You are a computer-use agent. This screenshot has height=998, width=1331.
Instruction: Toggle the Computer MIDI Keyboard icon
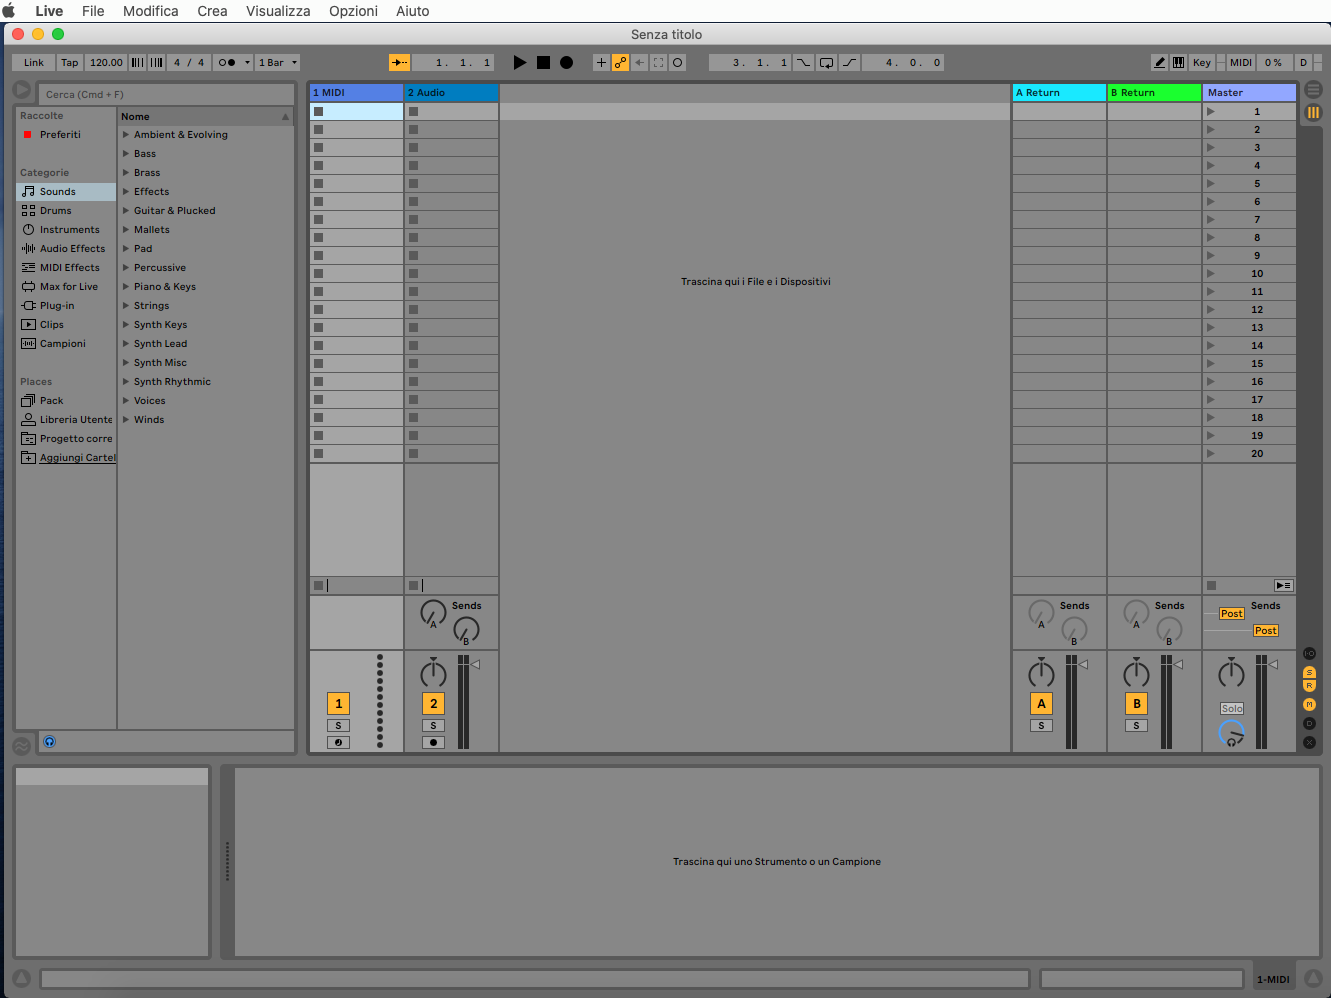point(1178,62)
